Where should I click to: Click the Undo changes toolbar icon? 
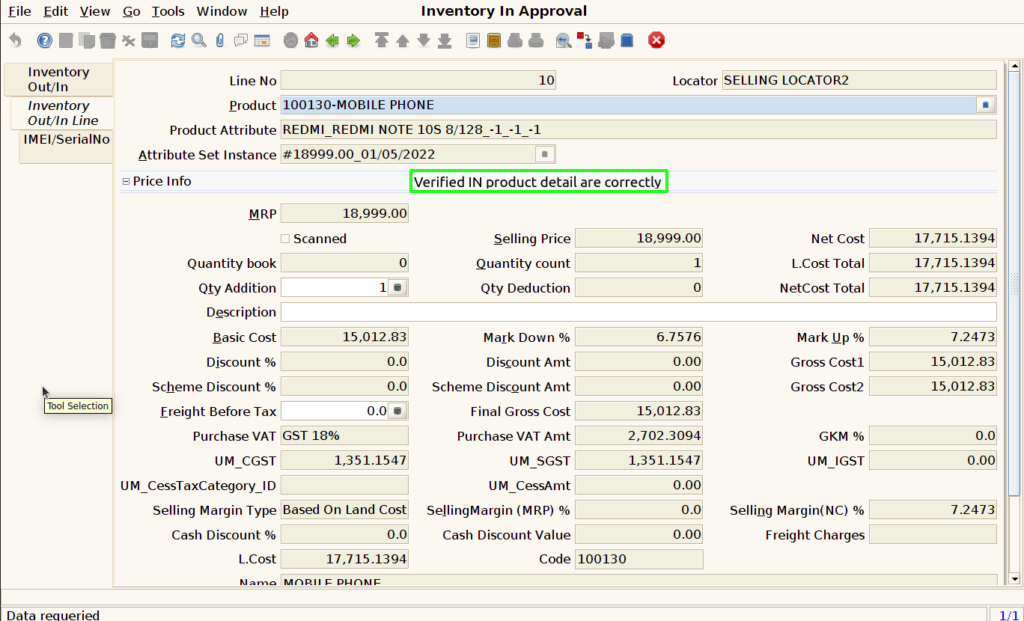[x=15, y=40]
